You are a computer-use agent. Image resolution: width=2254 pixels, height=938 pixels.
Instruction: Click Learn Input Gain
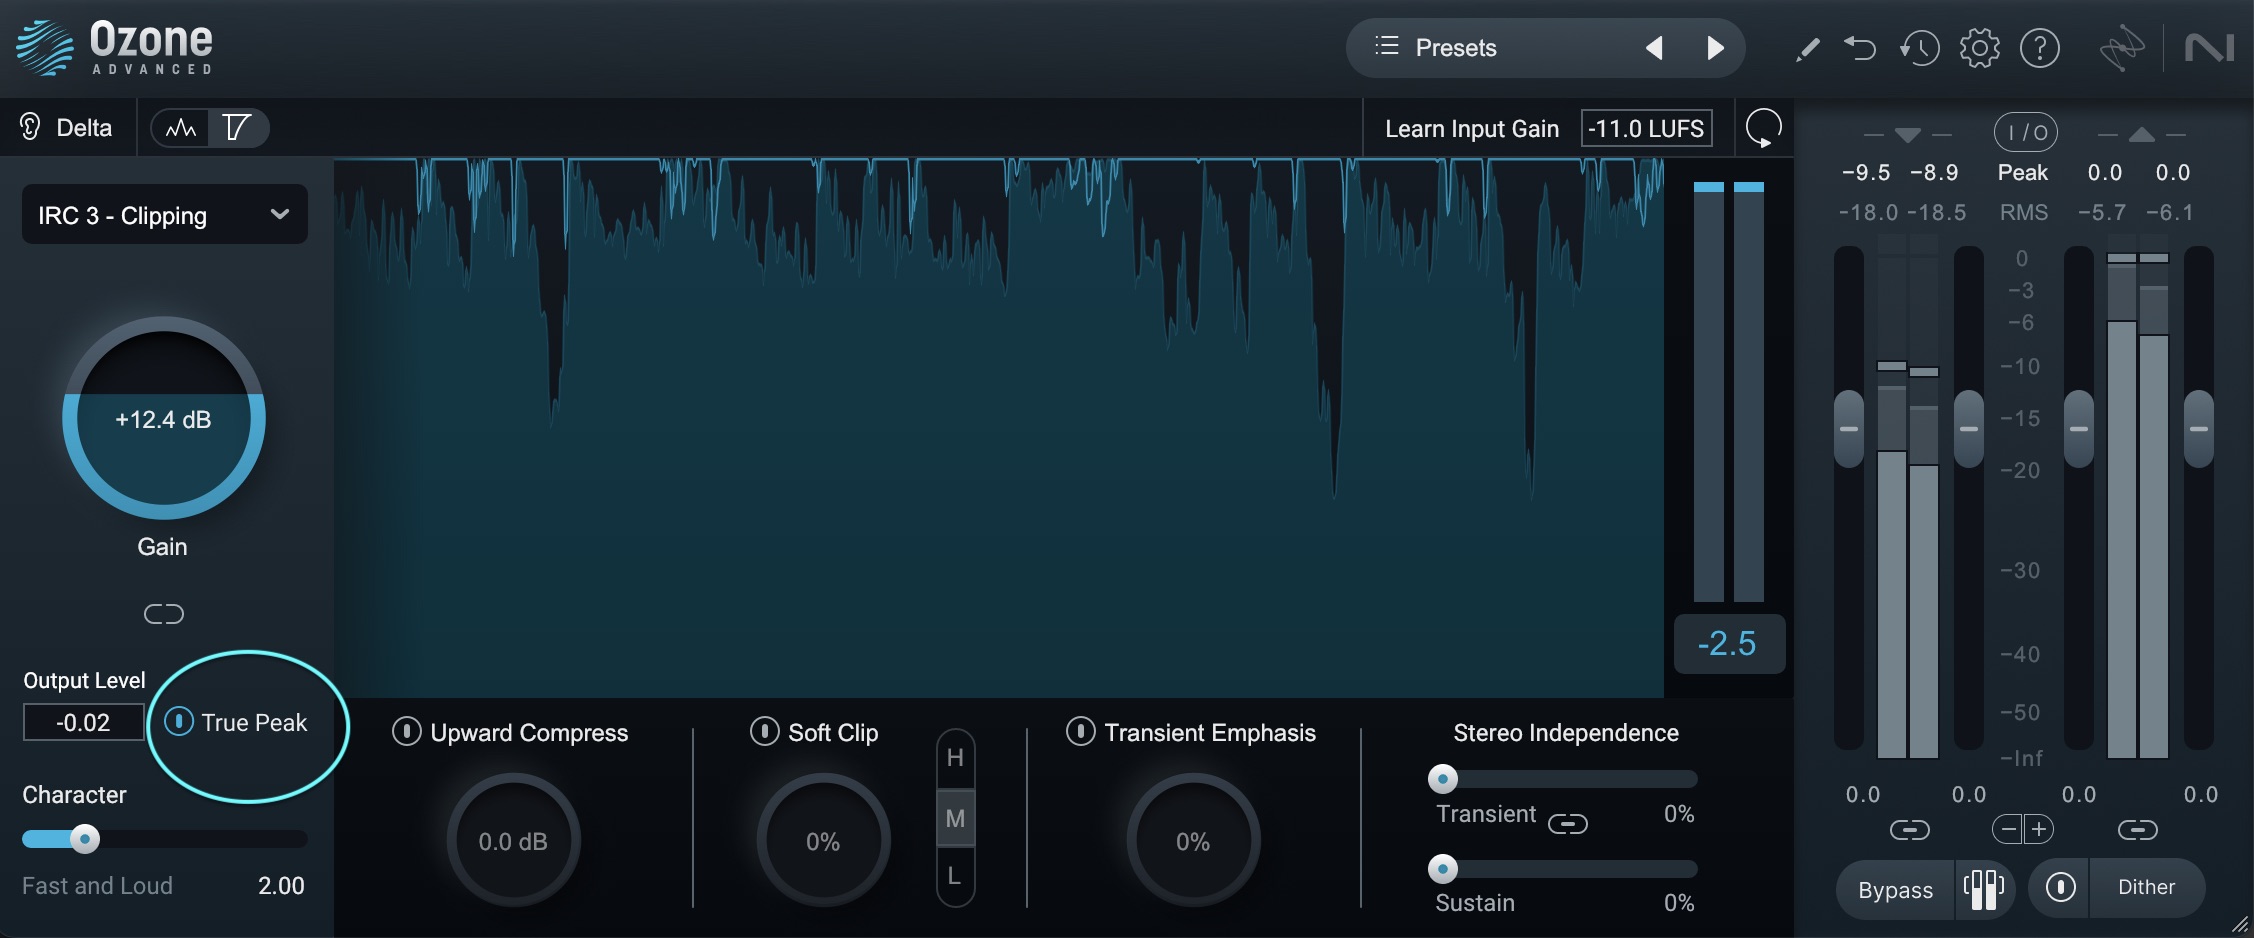1472,129
